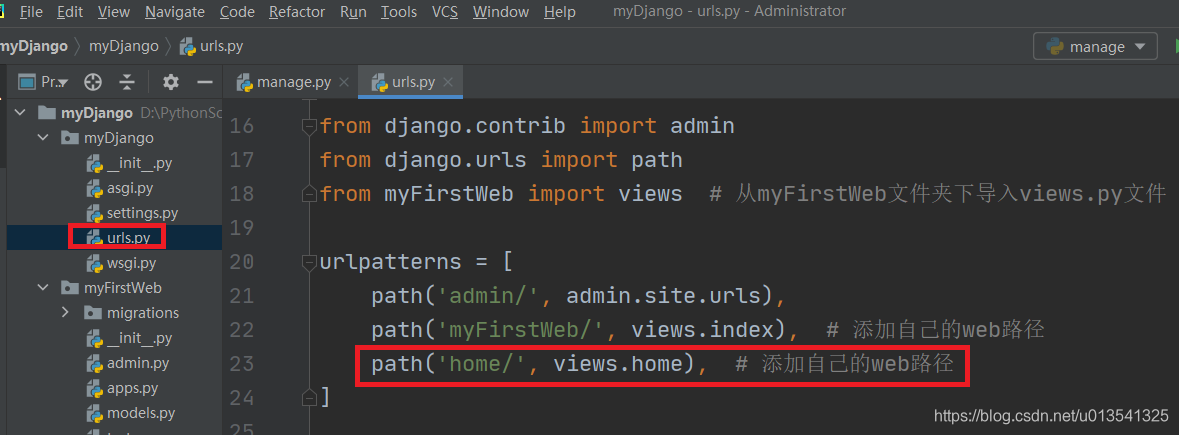Open the Edit menu
Screen dimensions: 1179x435
point(70,12)
